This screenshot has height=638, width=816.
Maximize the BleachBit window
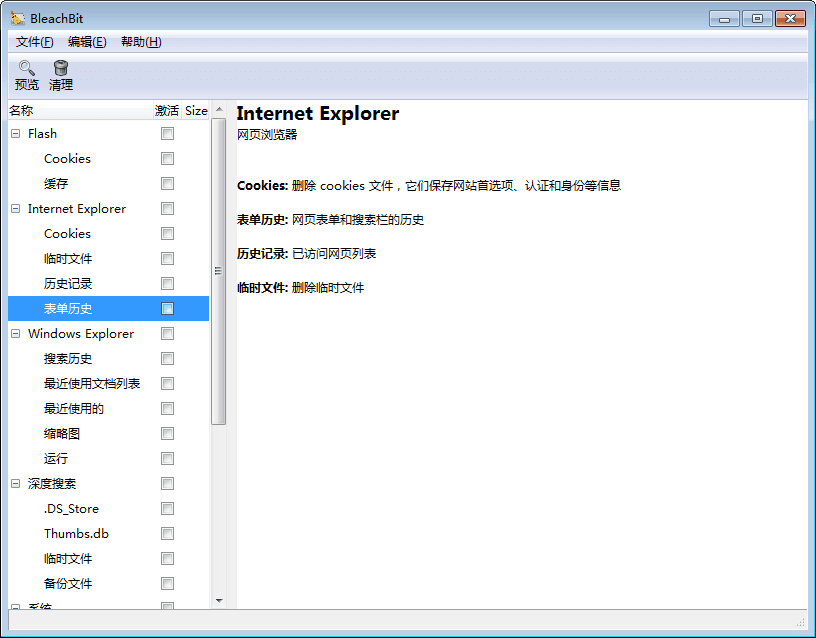point(757,19)
